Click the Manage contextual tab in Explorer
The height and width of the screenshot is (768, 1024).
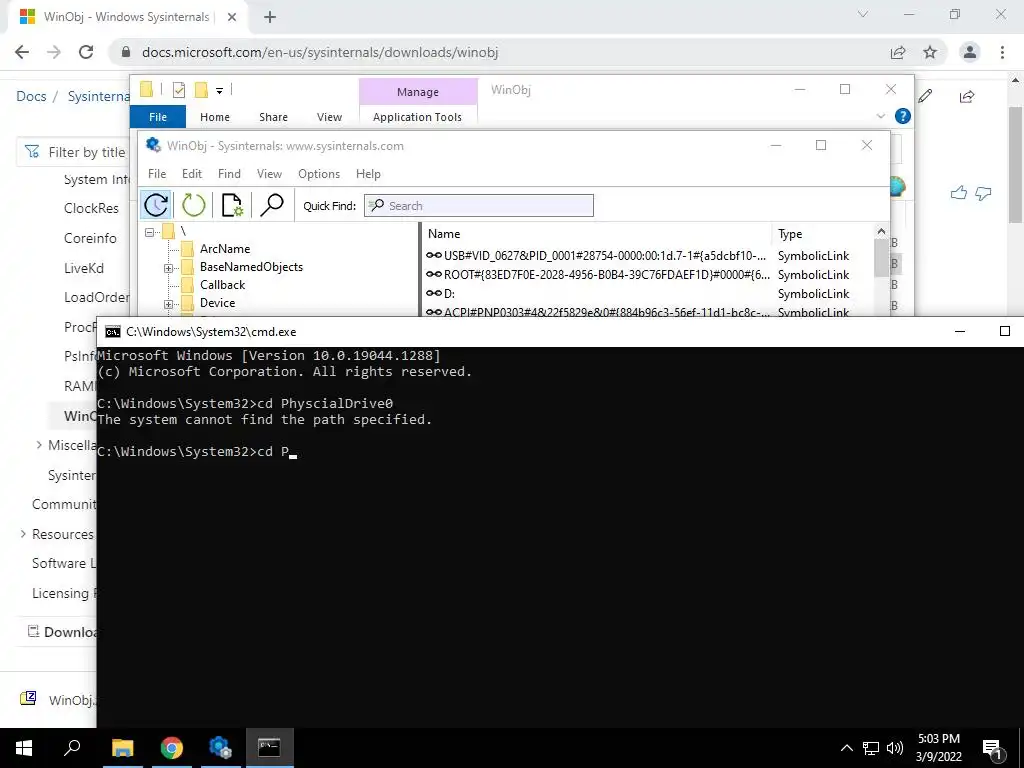pos(418,92)
